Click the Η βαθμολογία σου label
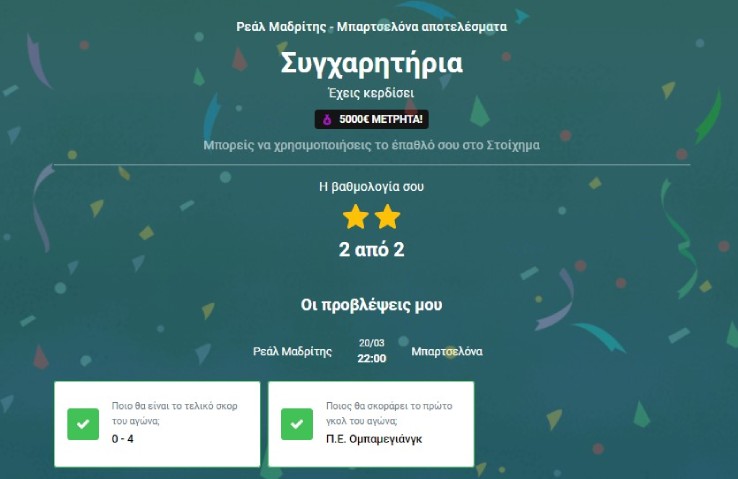The height and width of the screenshot is (479, 738). point(371,187)
